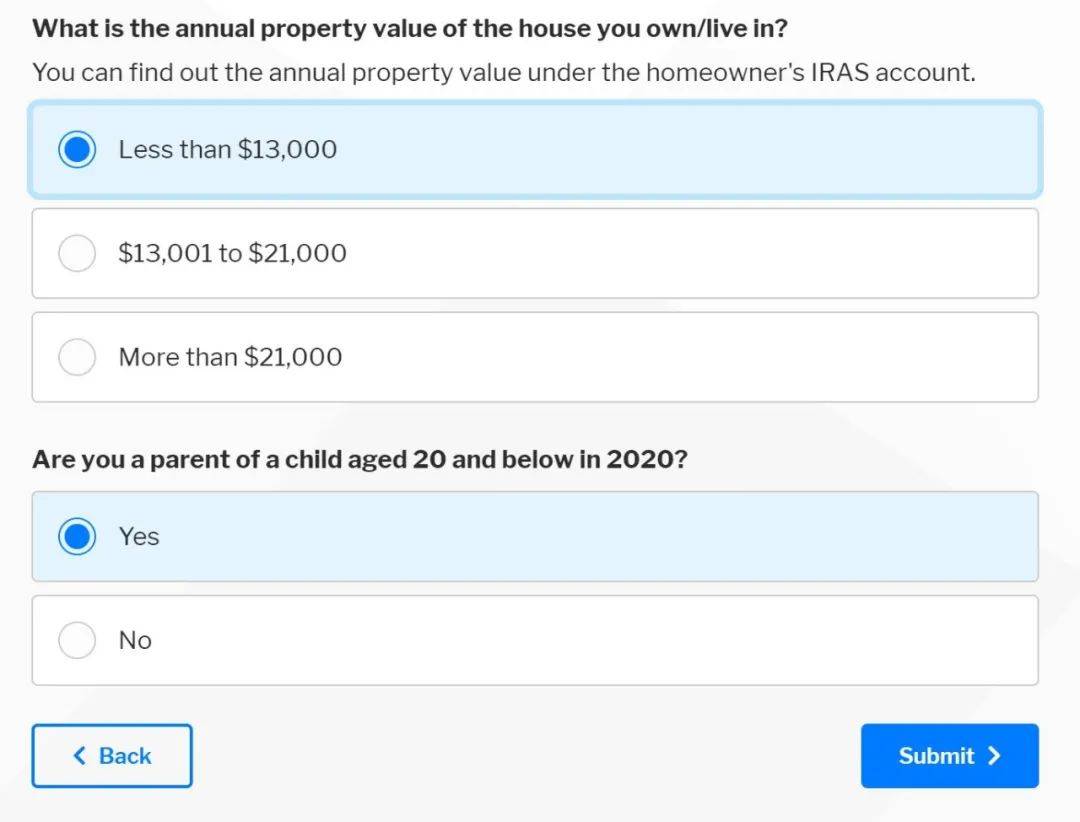Click the child aged 20 question heading

pos(359,460)
